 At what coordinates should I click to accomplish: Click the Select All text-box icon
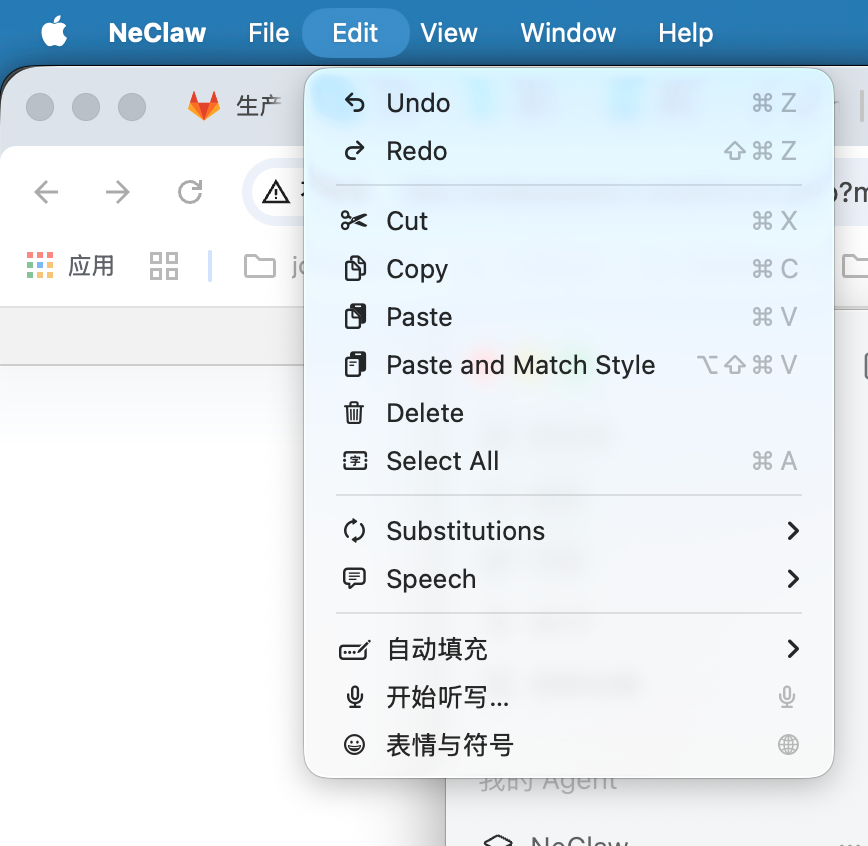355,461
